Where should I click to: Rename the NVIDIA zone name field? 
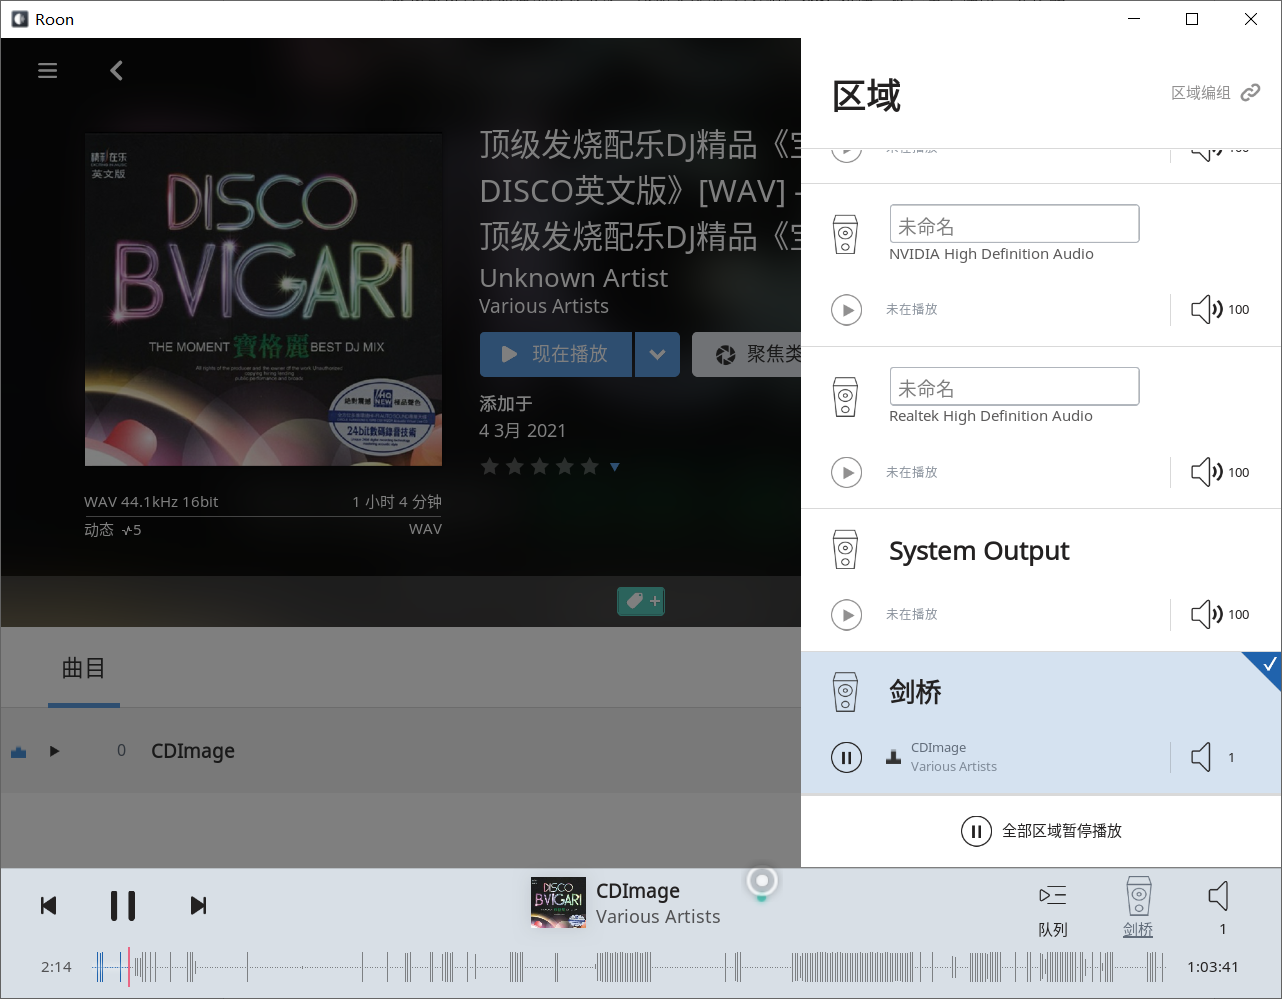1014,224
